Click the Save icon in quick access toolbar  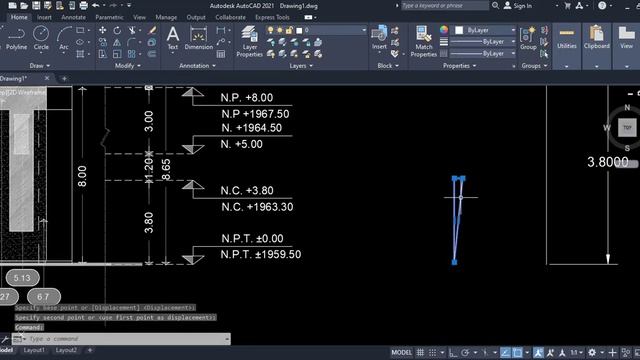click(36, 6)
